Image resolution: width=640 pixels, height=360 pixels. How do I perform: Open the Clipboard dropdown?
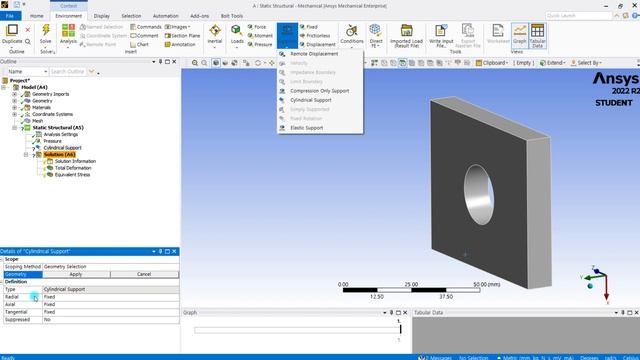(492, 63)
